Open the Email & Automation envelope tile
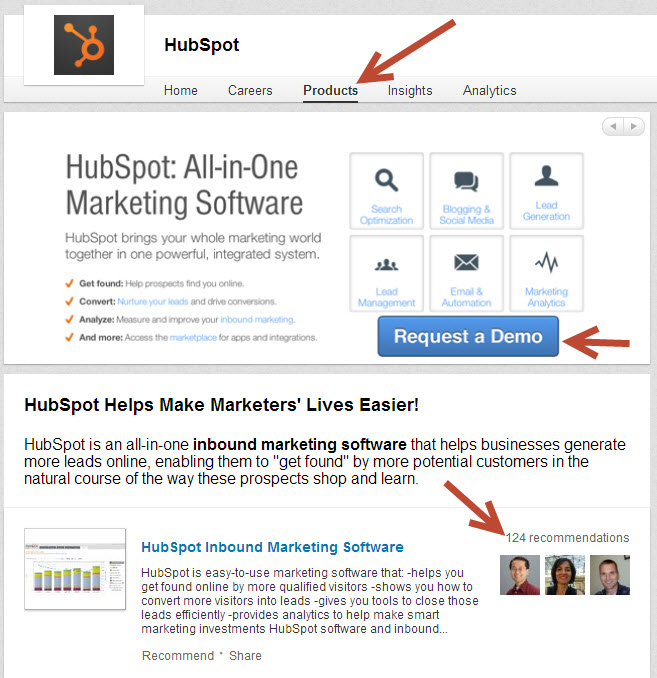657x678 pixels. point(466,273)
